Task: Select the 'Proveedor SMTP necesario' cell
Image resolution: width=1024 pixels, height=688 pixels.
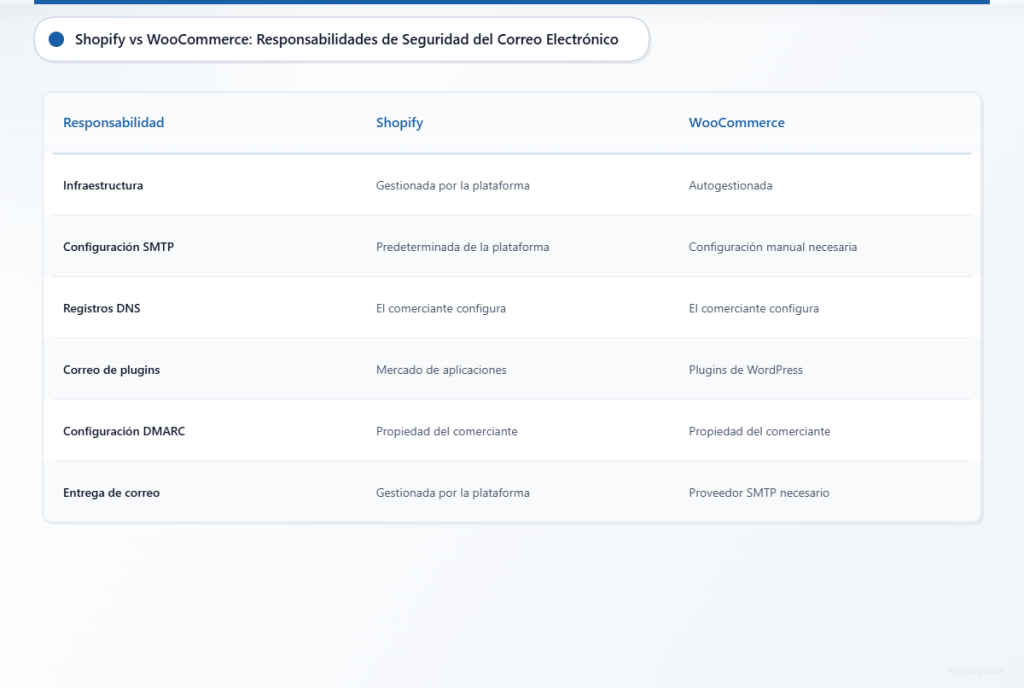Action: point(759,493)
